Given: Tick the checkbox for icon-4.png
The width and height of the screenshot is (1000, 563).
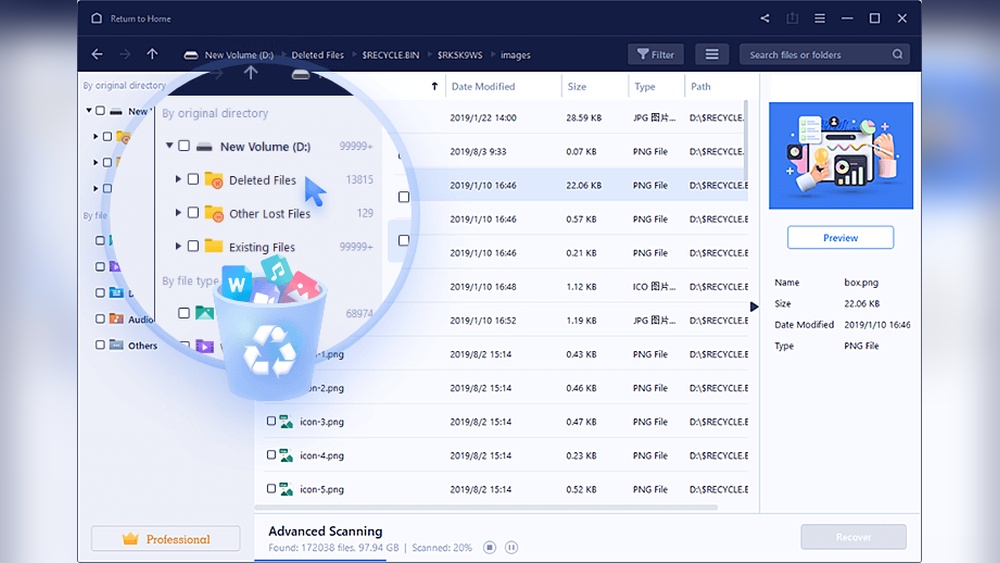Looking at the screenshot, I should (271, 455).
